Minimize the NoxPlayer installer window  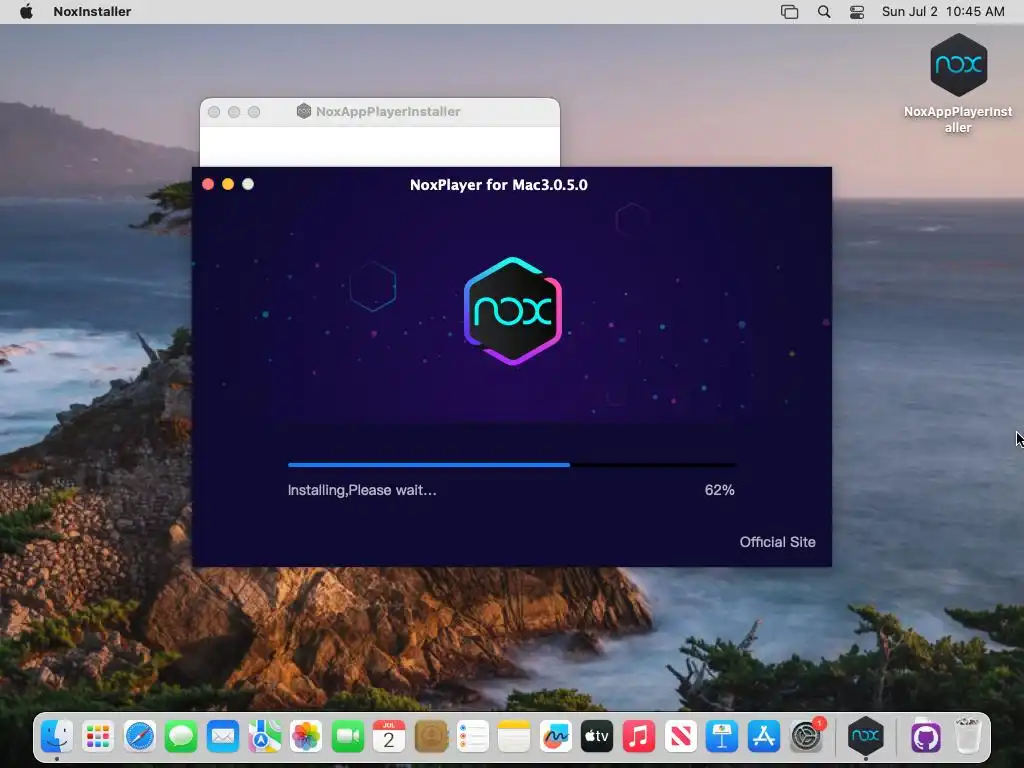(x=228, y=184)
